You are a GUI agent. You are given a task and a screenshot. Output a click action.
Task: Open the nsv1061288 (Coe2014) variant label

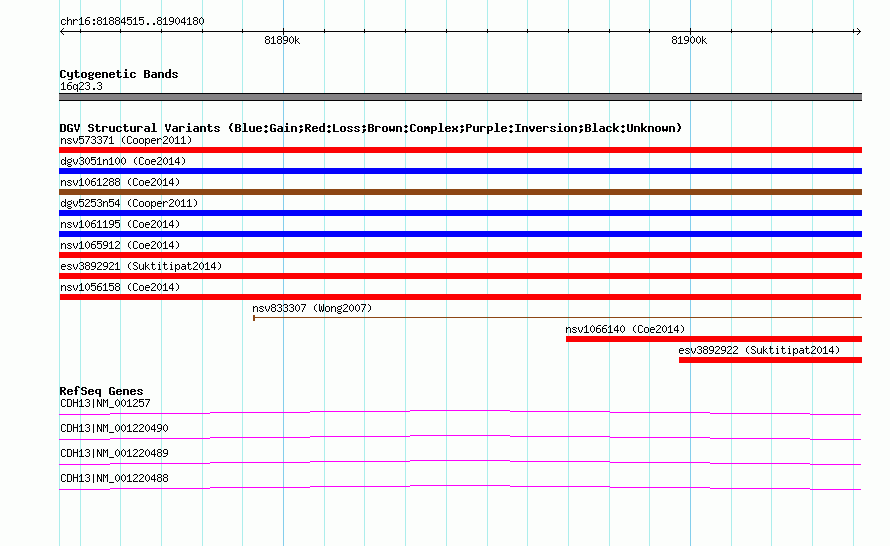[x=120, y=182]
